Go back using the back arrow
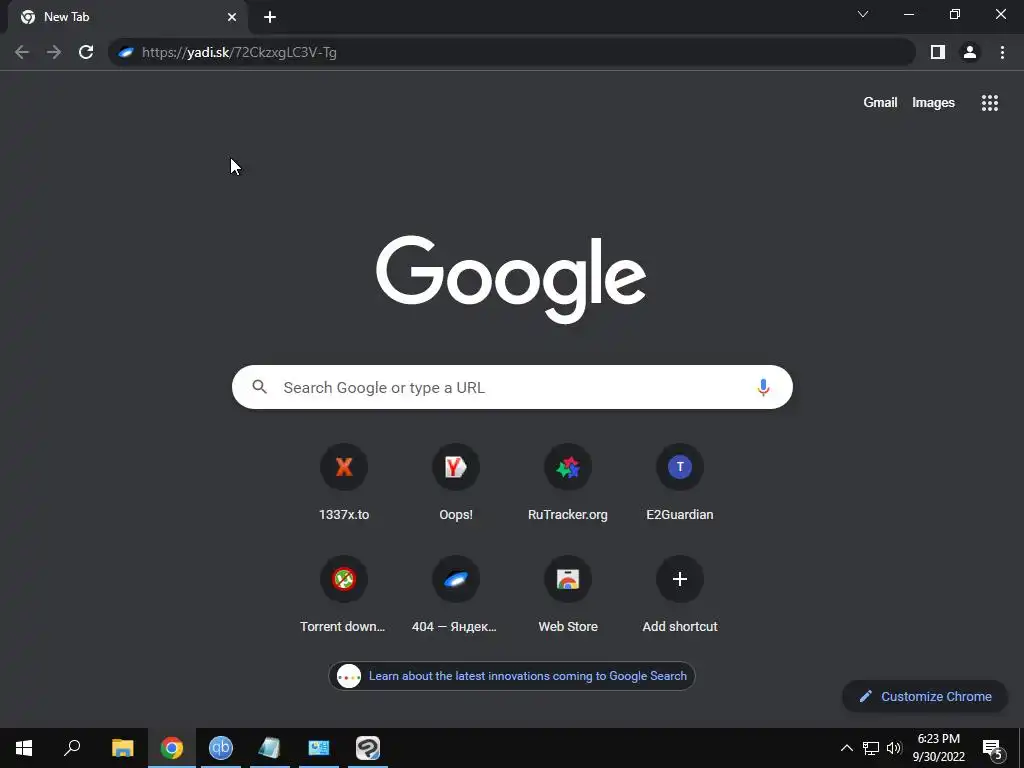The height and width of the screenshot is (768, 1024). pos(22,52)
